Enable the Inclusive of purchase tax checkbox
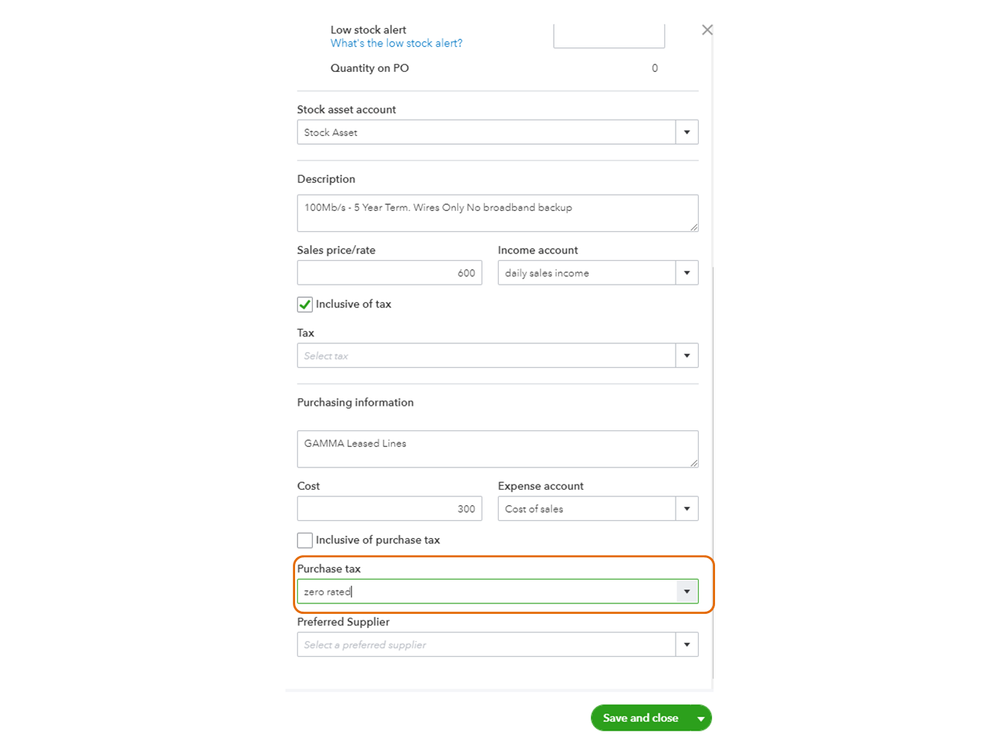 pos(305,540)
